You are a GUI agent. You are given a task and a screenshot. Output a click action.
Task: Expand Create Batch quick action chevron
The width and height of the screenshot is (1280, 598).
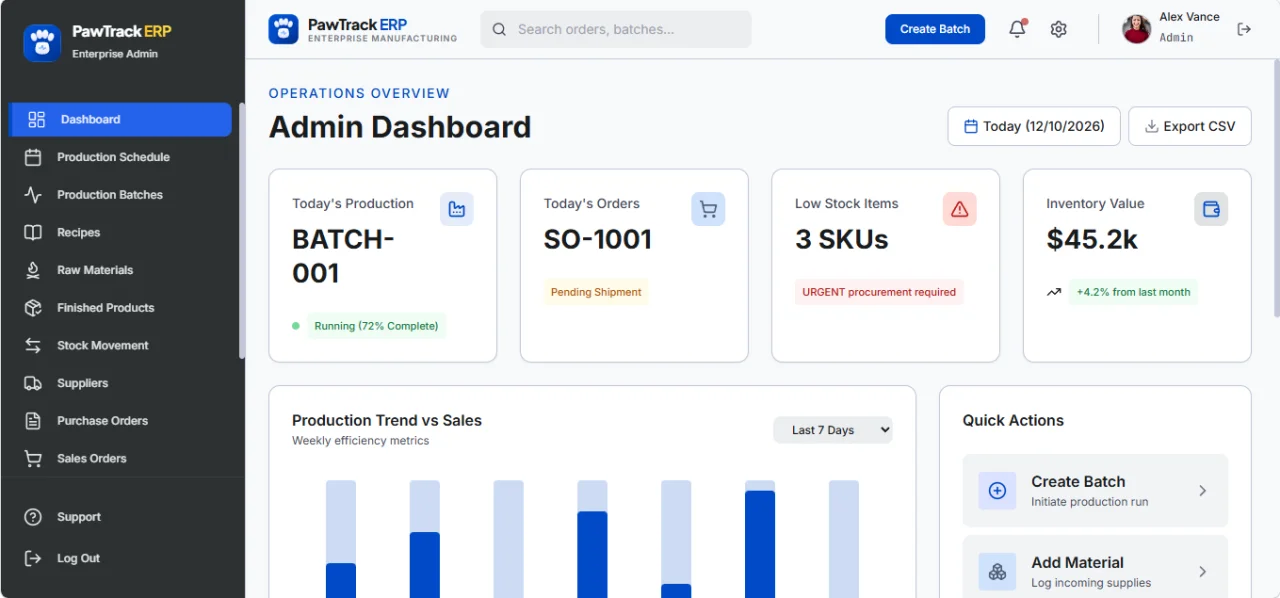[1203, 491]
